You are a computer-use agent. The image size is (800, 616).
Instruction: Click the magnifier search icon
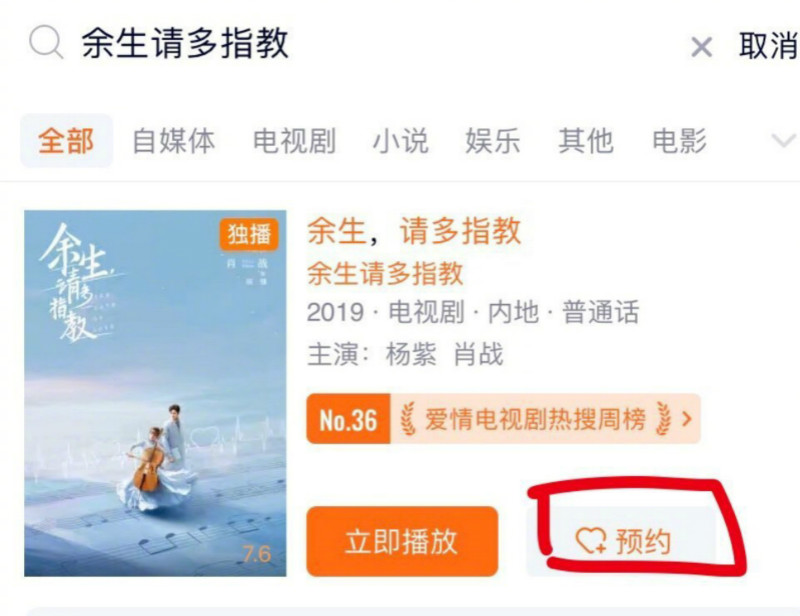click(46, 42)
